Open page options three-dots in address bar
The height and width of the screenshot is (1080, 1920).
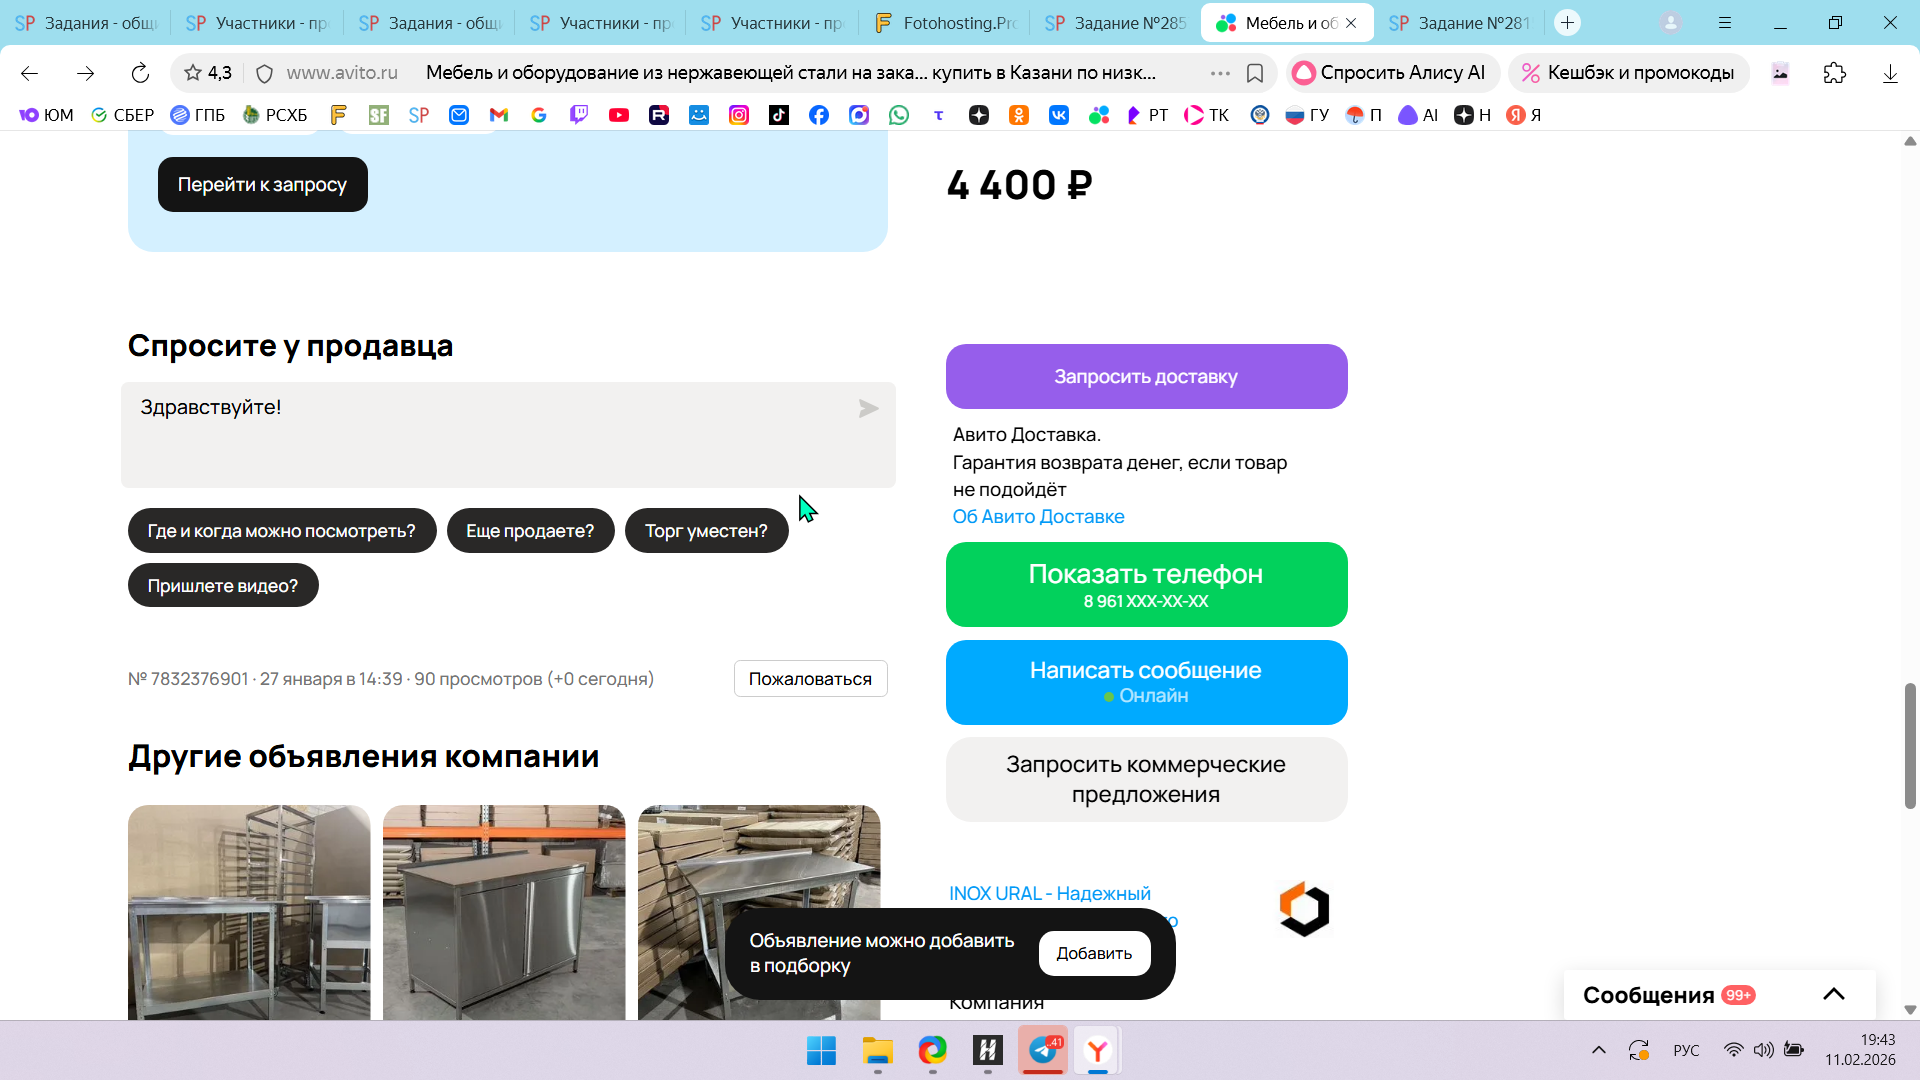[x=1220, y=73]
